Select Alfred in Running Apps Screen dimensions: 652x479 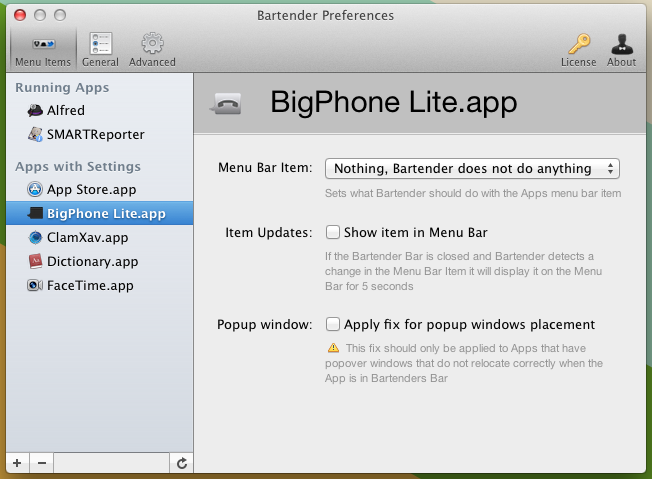(100, 111)
